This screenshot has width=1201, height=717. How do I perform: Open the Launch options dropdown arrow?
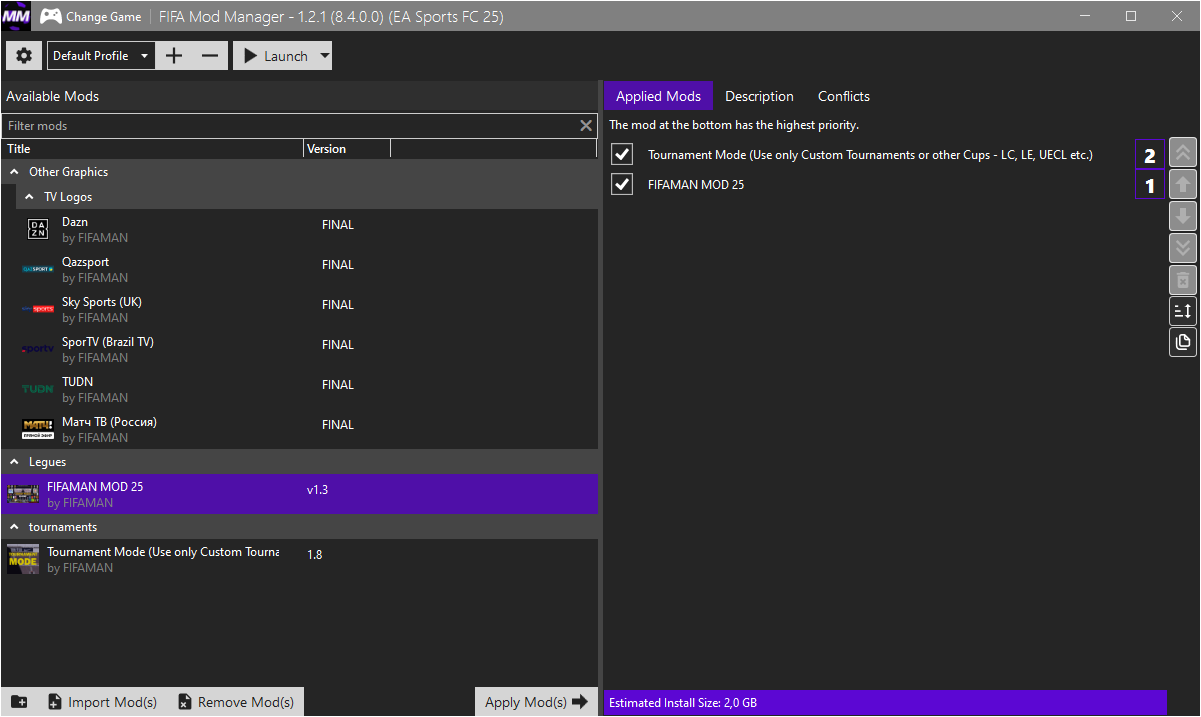coord(324,57)
